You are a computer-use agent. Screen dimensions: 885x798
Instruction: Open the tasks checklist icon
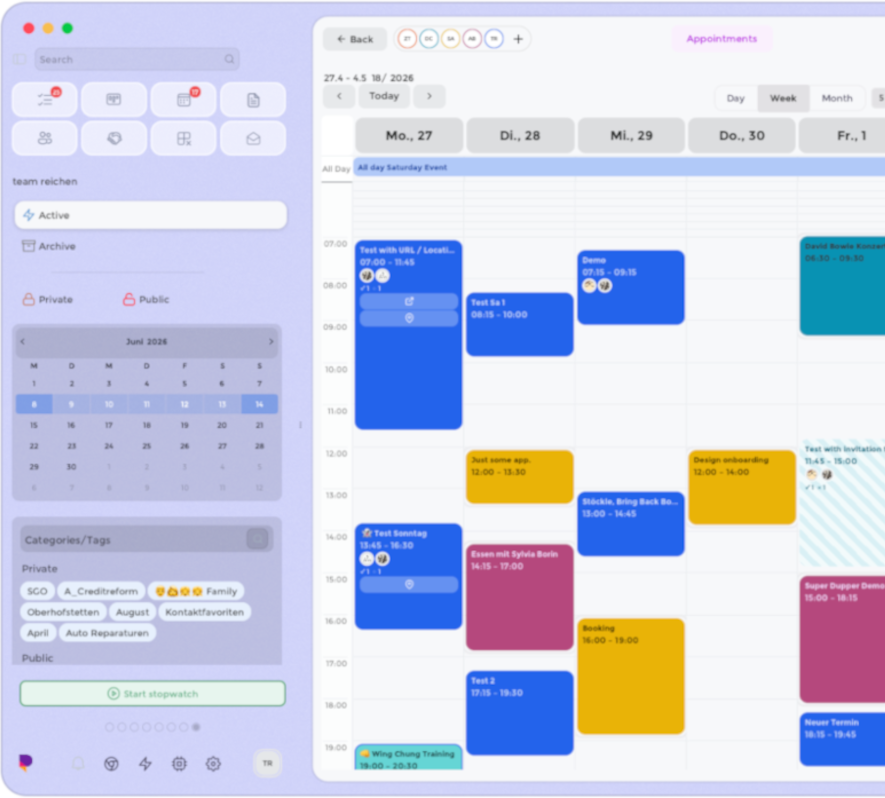(45, 100)
